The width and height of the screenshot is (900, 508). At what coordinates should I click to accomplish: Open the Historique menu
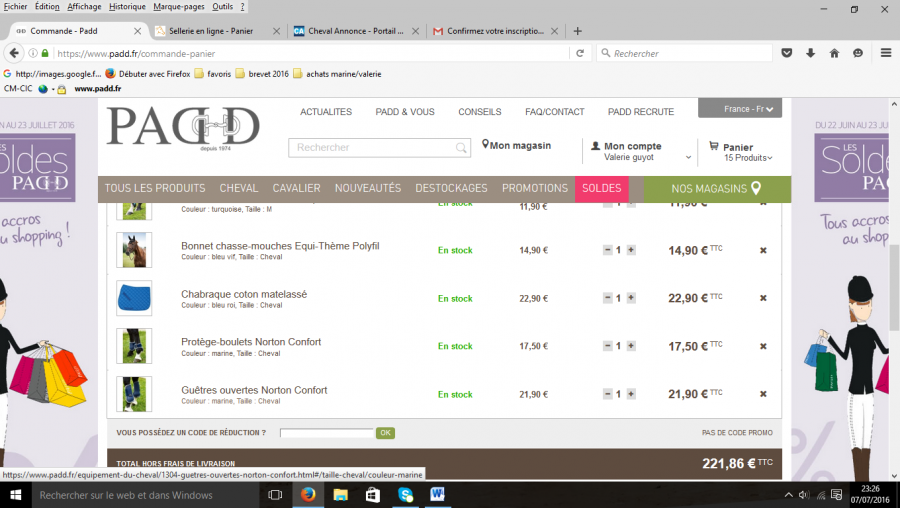tap(127, 6)
